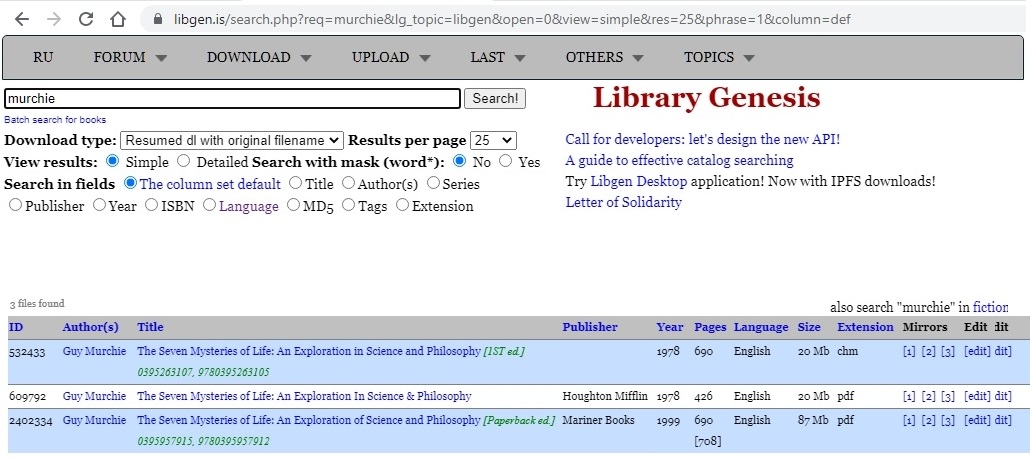Click the search box containing murchie
Viewport: 1030px width, 460px height.
click(232, 99)
